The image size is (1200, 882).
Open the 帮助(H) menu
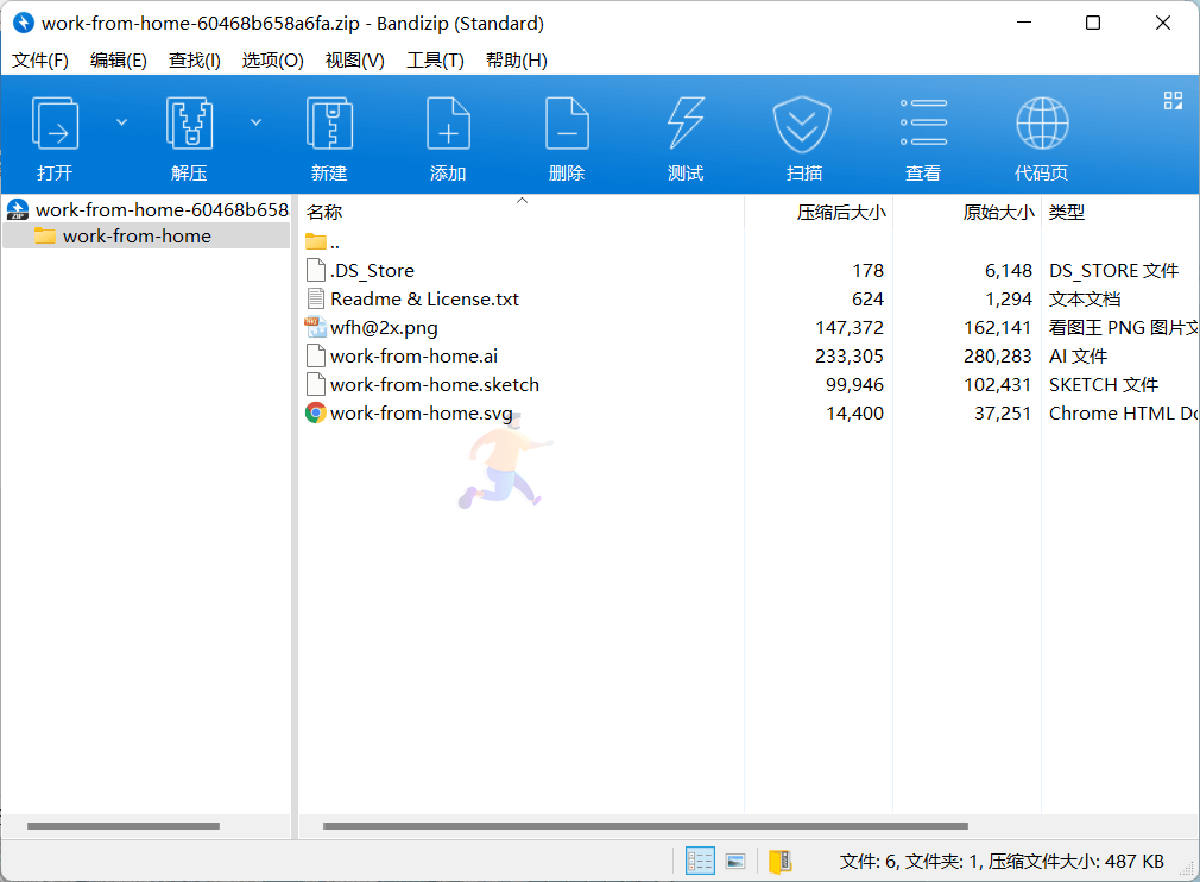pos(516,60)
